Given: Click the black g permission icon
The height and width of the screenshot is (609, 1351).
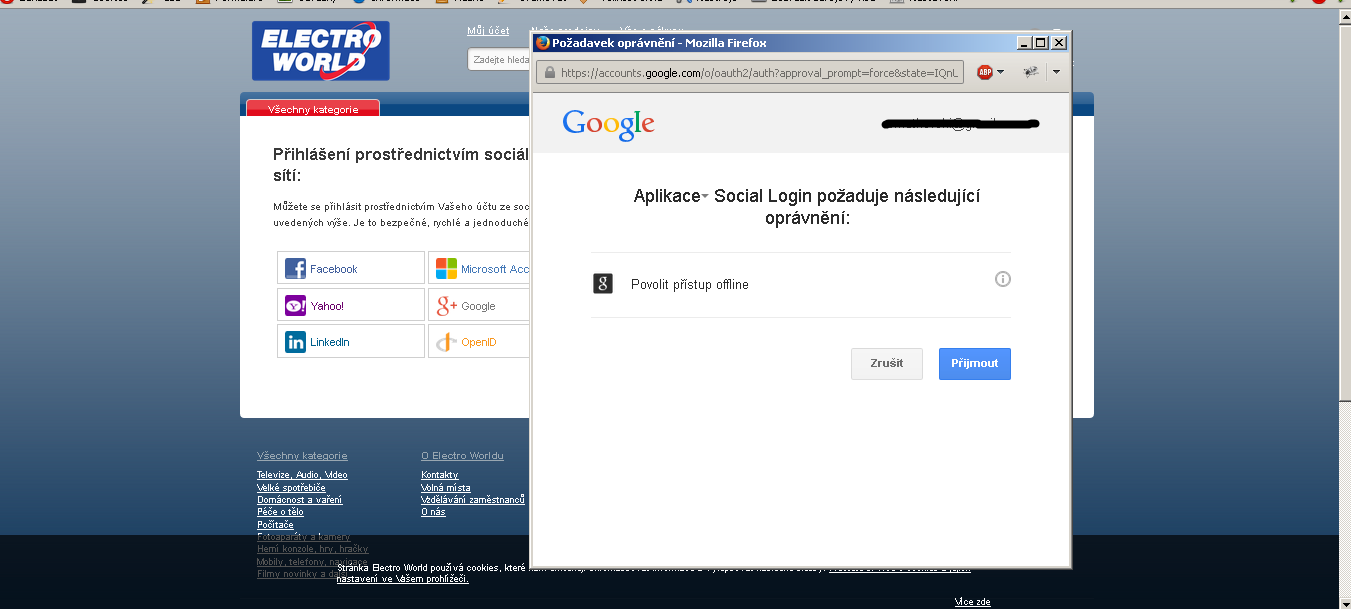Looking at the screenshot, I should point(603,283).
